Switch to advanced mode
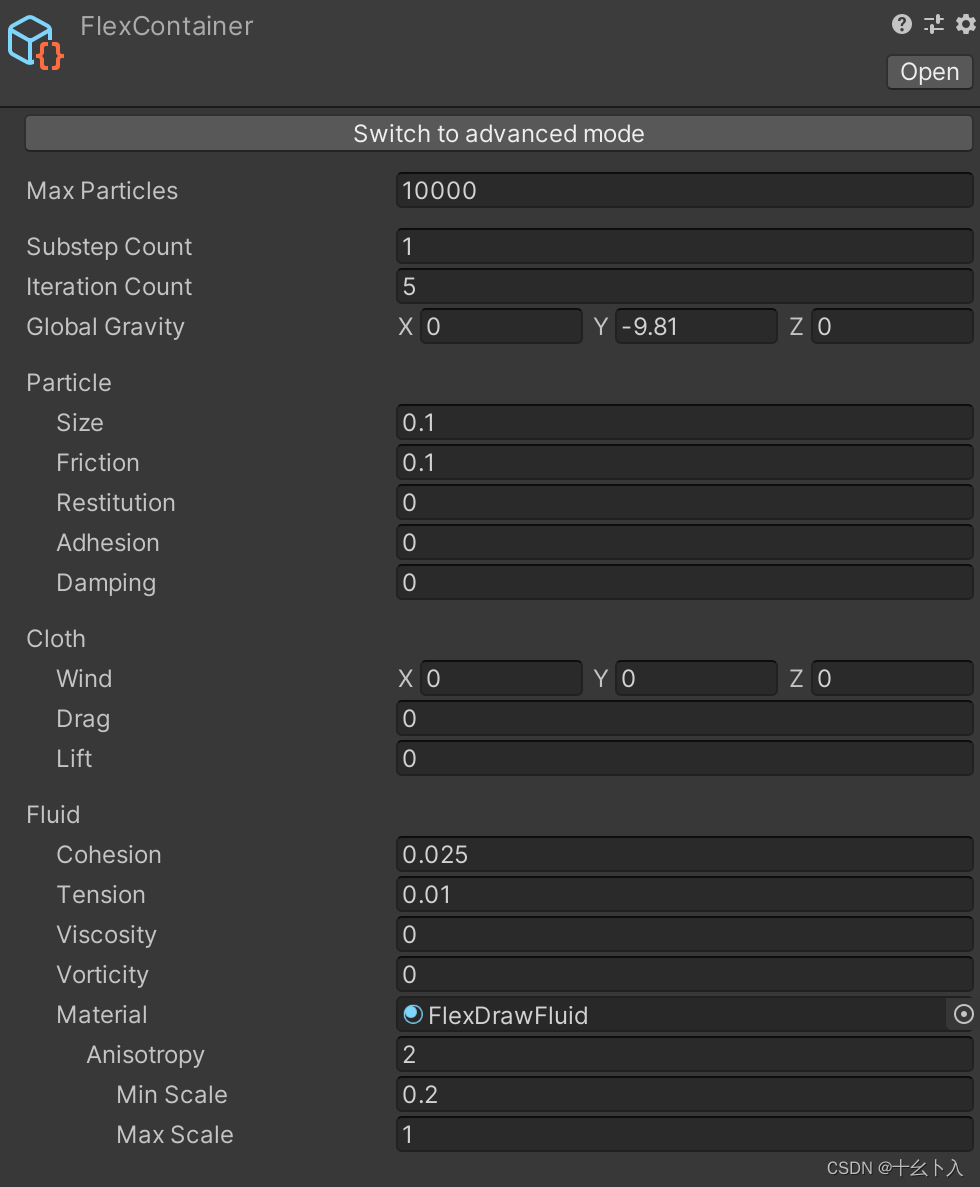Viewport: 980px width, 1187px height. point(498,134)
